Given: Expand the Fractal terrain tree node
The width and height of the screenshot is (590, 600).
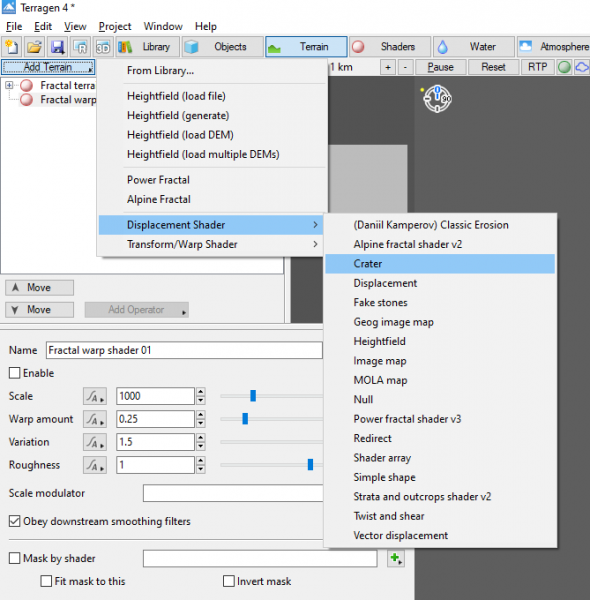Looking at the screenshot, I should pyautogui.click(x=9, y=85).
